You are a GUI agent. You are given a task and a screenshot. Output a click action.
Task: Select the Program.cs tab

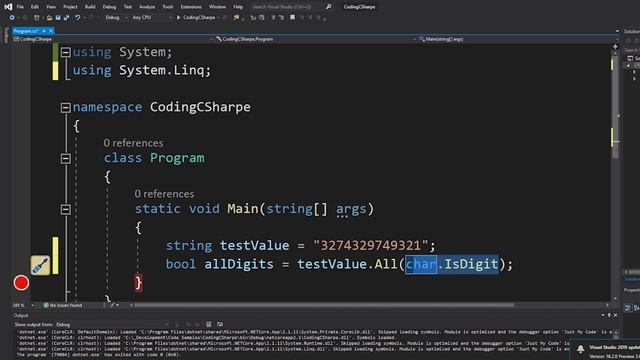point(26,31)
